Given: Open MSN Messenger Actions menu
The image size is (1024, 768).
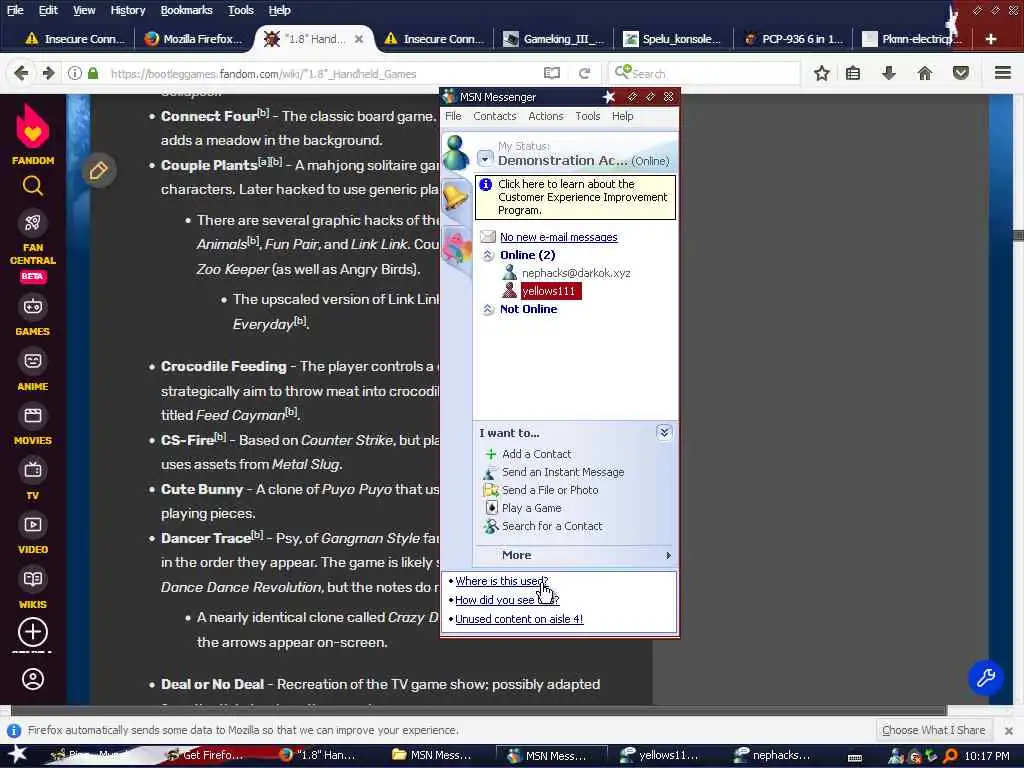Looking at the screenshot, I should click(545, 116).
